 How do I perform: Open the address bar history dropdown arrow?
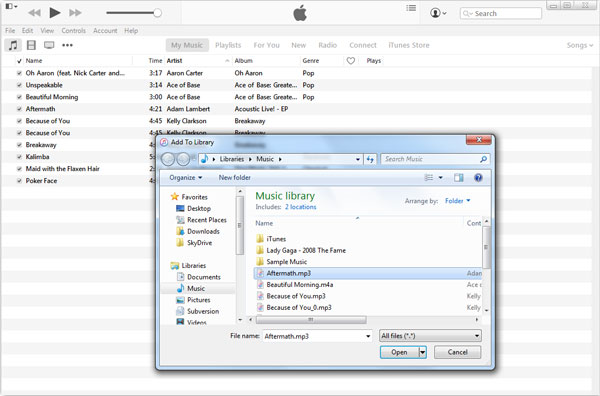click(x=357, y=159)
